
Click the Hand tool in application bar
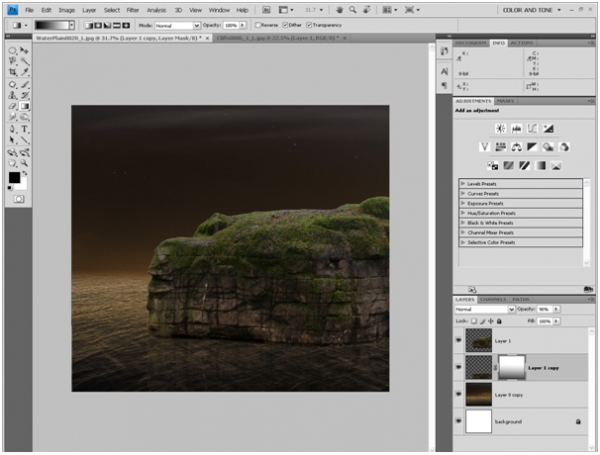coord(339,10)
